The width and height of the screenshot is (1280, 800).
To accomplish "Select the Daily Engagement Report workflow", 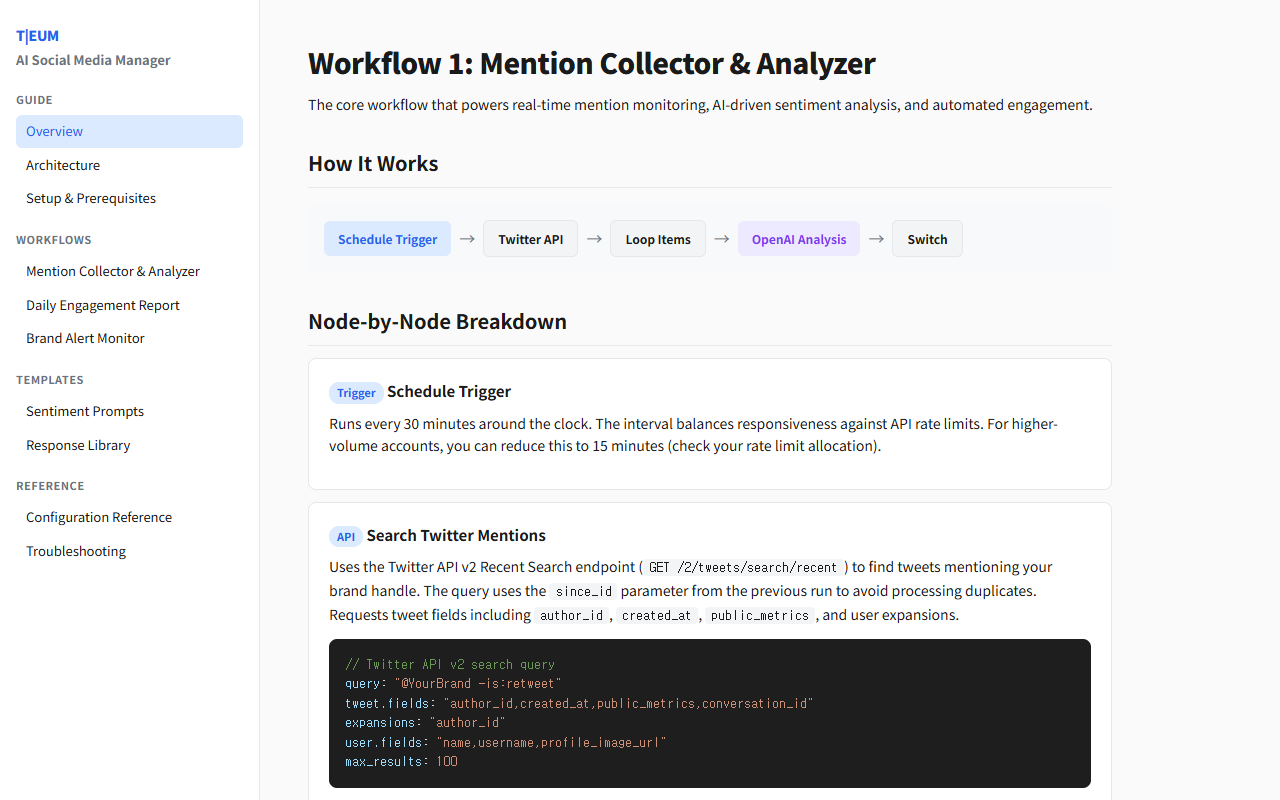I will [103, 305].
